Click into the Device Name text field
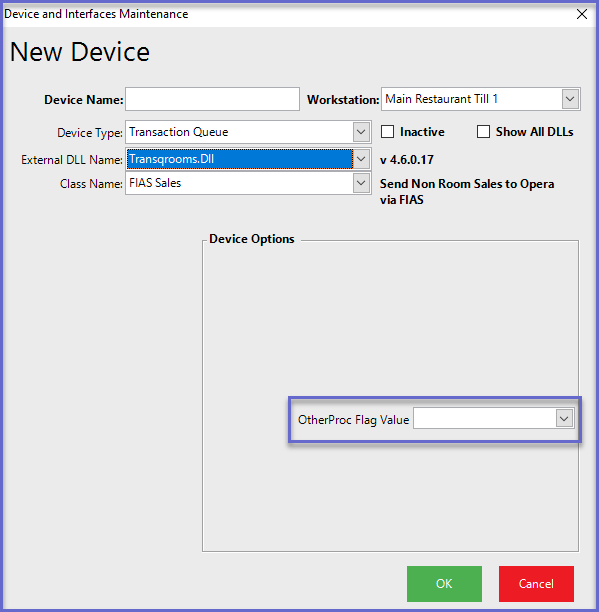The image size is (599, 612). click(x=212, y=99)
